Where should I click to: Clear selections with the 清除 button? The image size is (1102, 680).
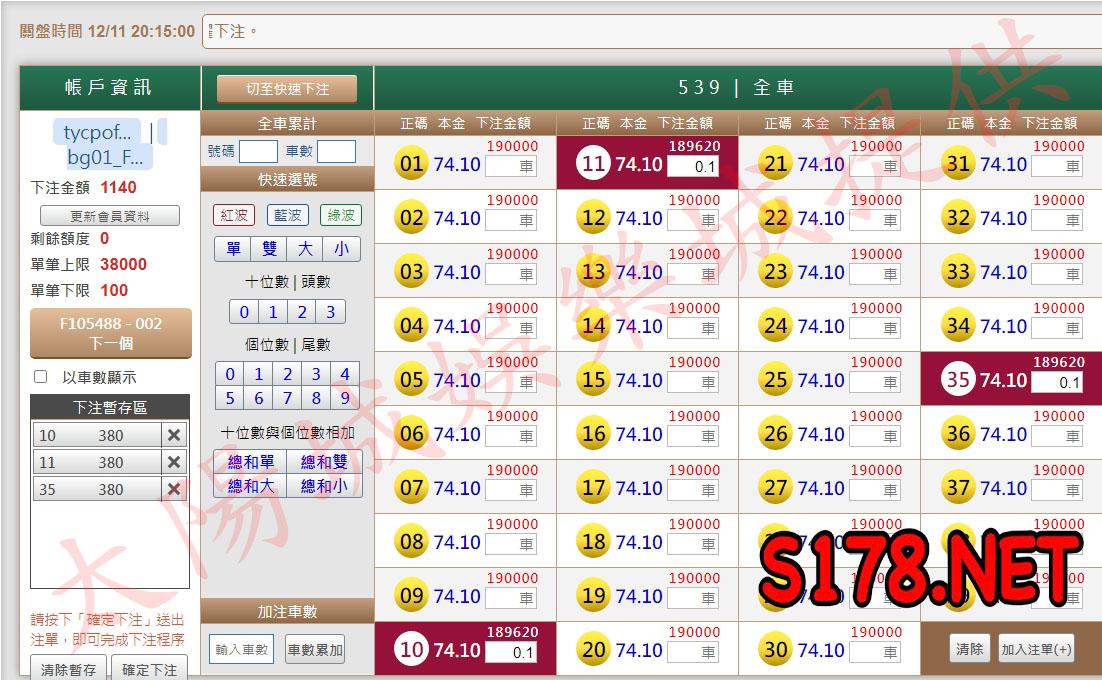(x=970, y=649)
